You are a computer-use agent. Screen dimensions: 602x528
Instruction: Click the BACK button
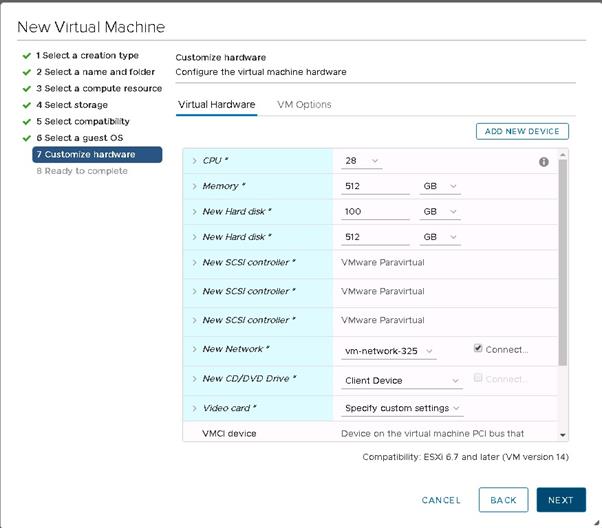[503, 500]
